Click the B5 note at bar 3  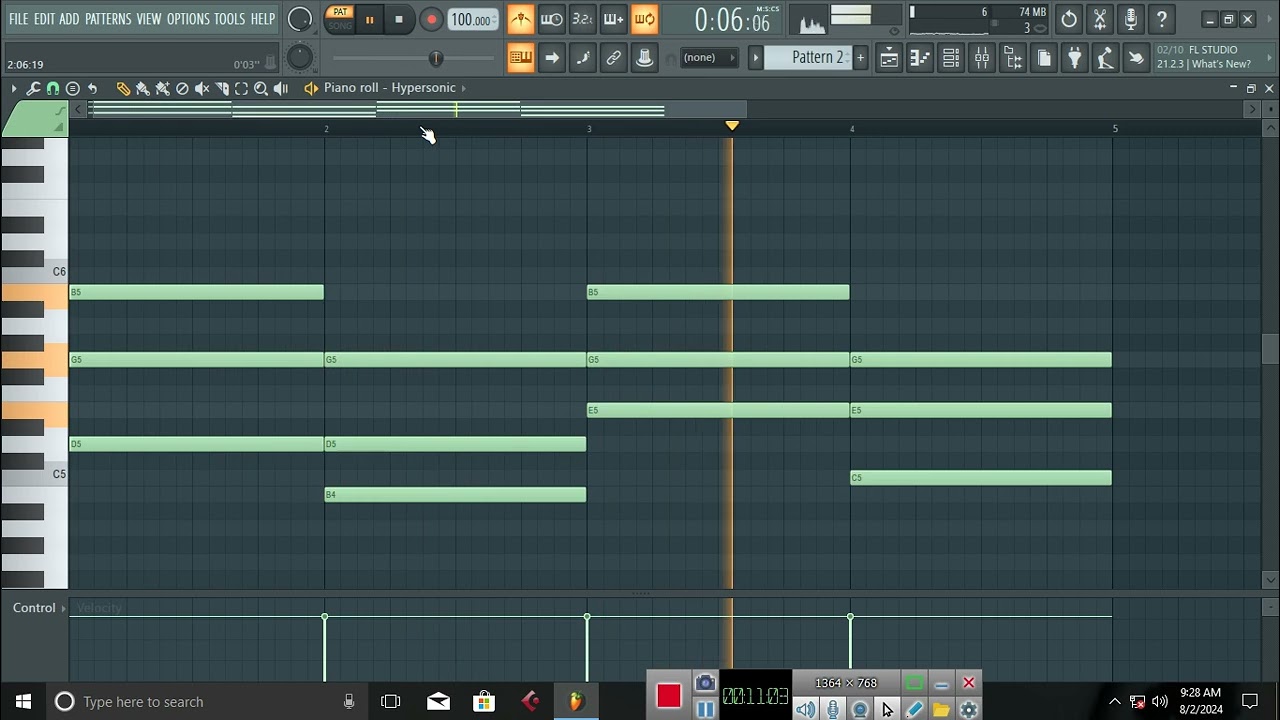(718, 292)
